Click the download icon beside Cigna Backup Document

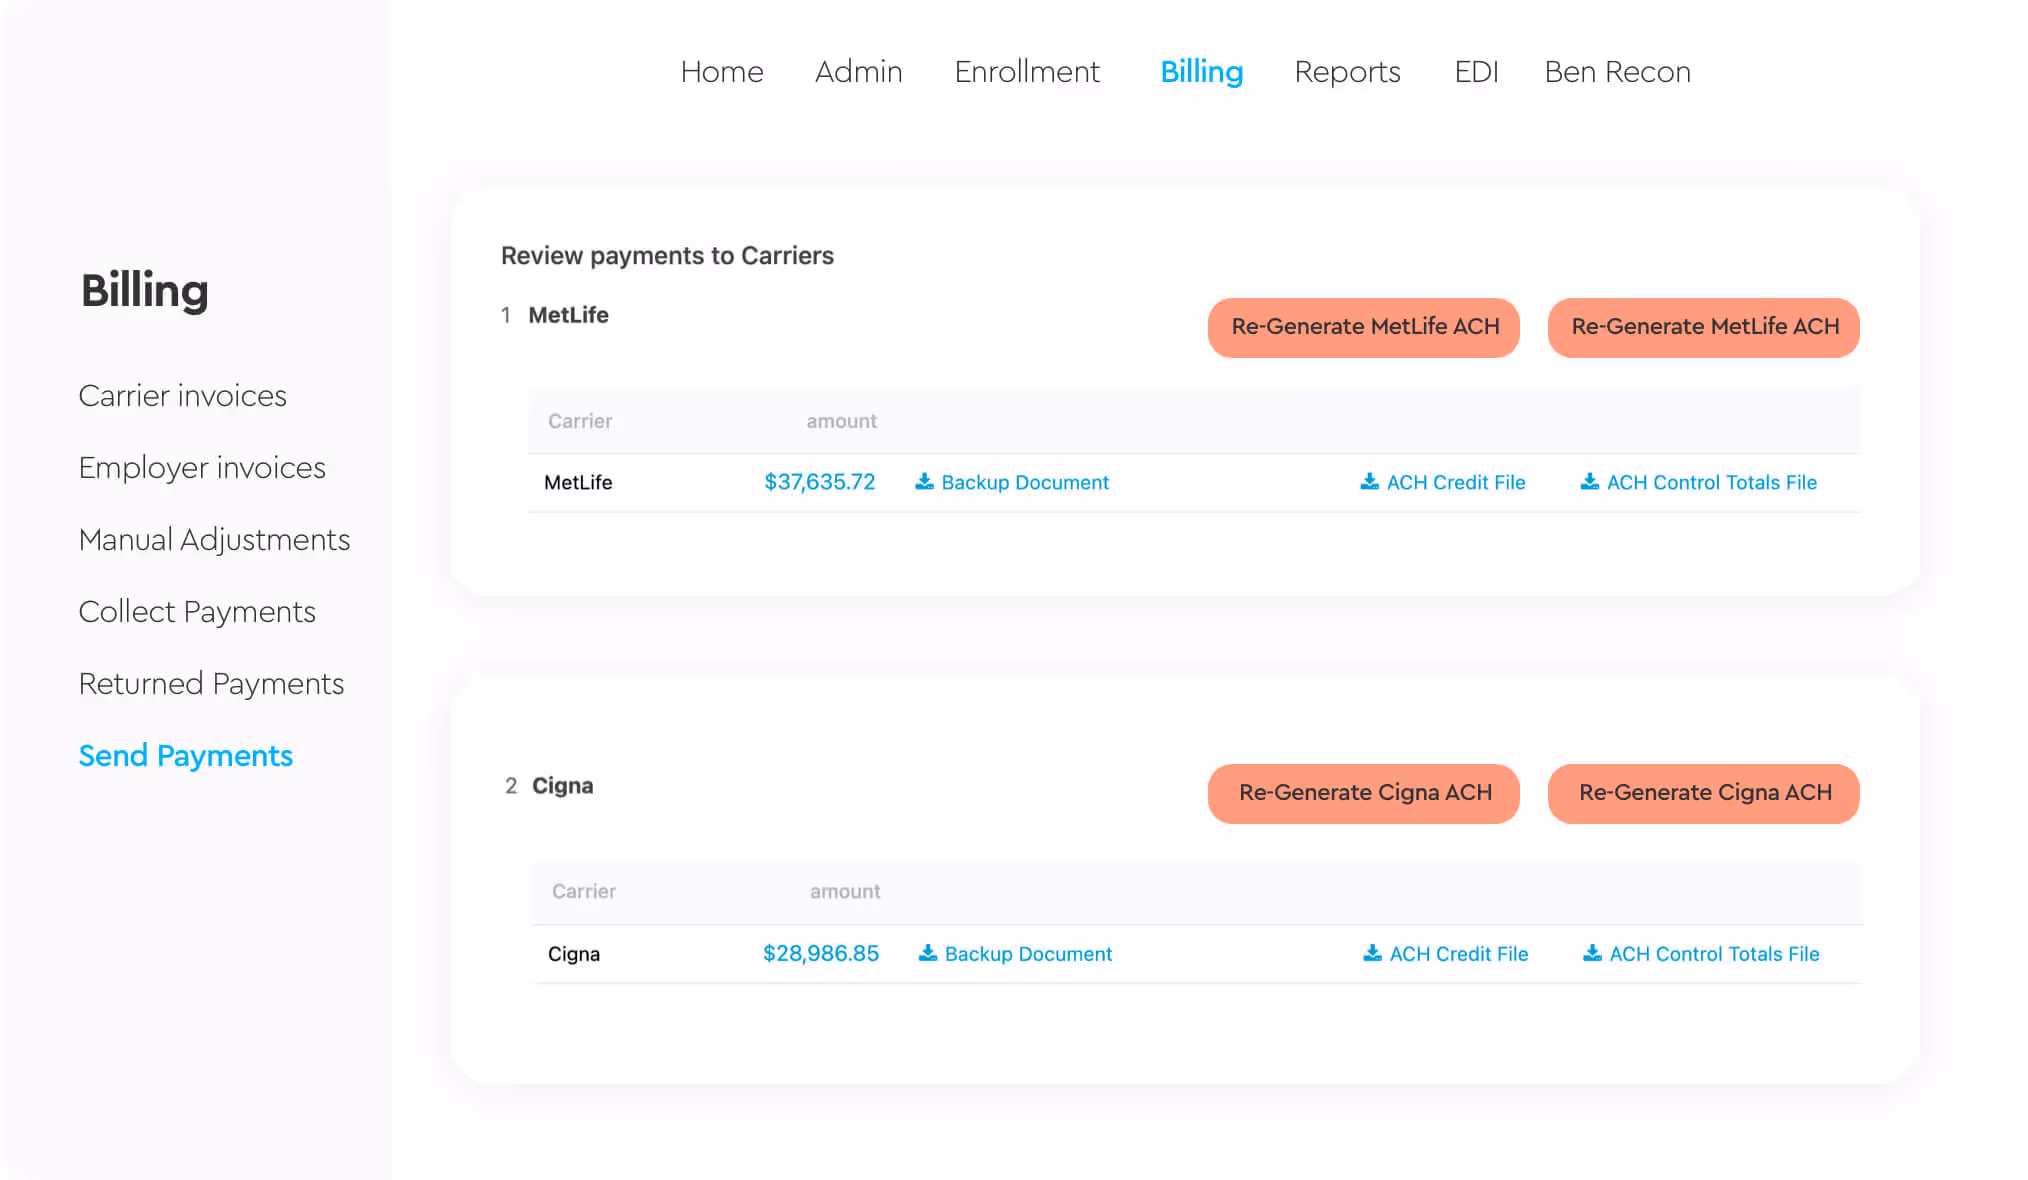tap(928, 953)
